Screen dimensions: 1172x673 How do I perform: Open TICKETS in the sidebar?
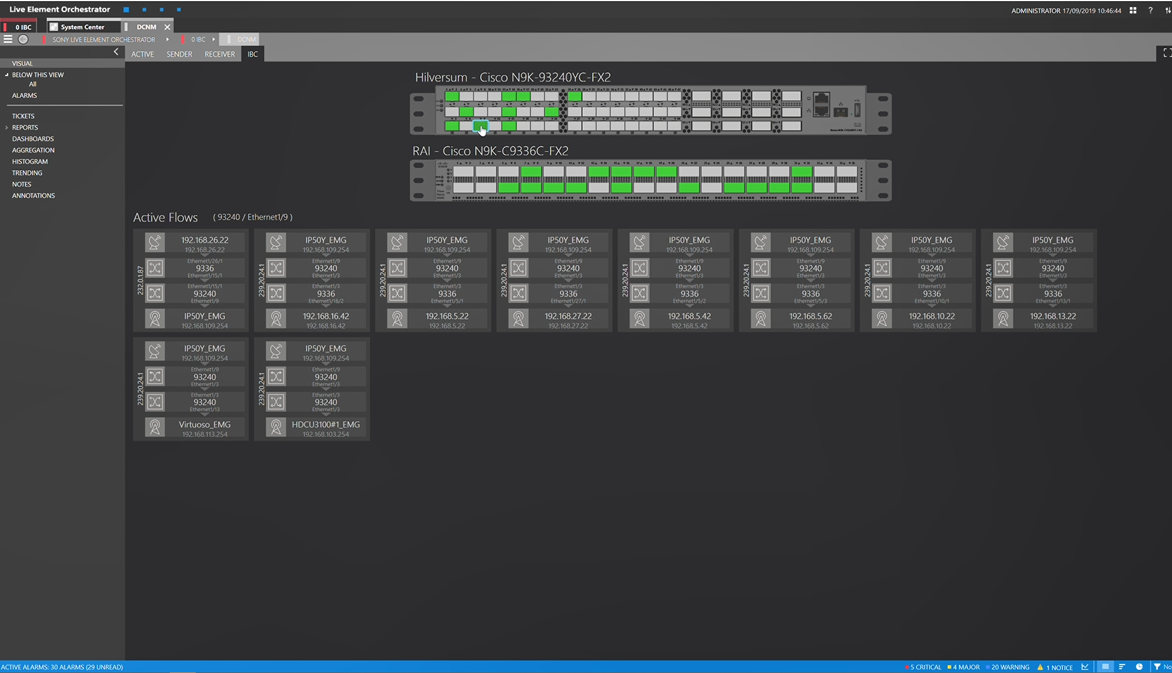click(x=23, y=116)
